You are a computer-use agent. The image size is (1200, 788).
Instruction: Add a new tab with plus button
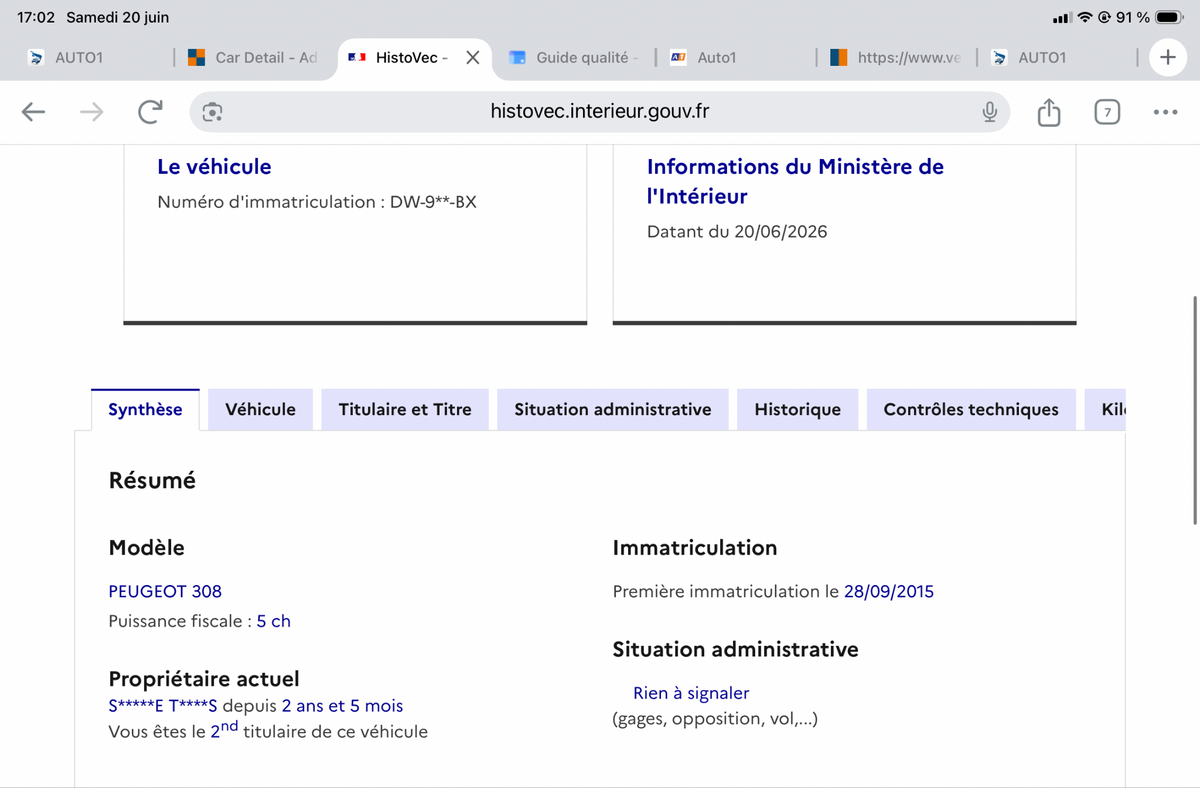[1167, 58]
